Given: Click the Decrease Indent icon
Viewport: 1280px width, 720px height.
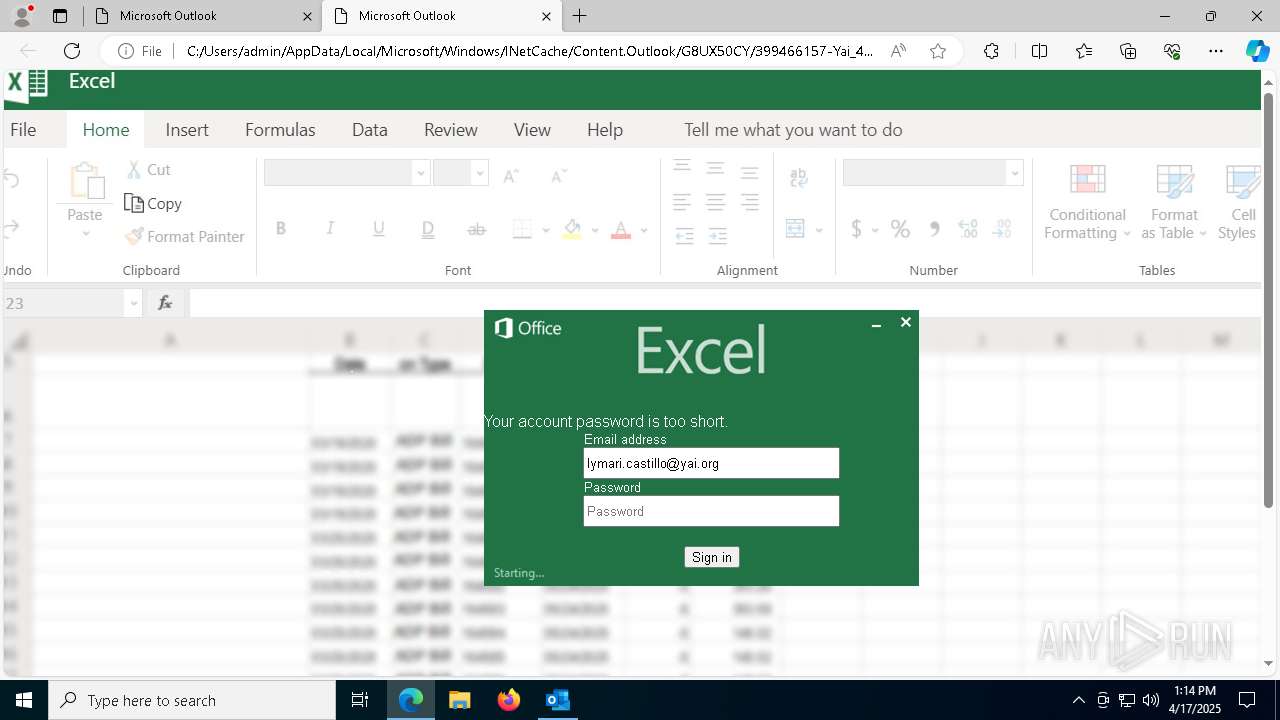Looking at the screenshot, I should click(x=684, y=236).
